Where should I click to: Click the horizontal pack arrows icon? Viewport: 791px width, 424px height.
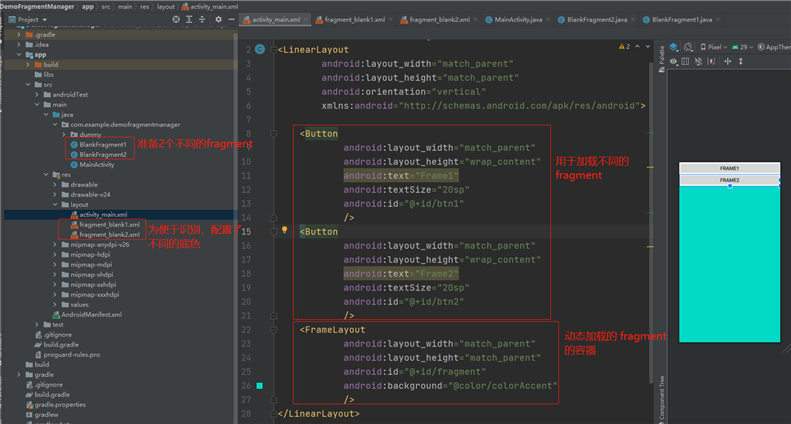coord(727,61)
